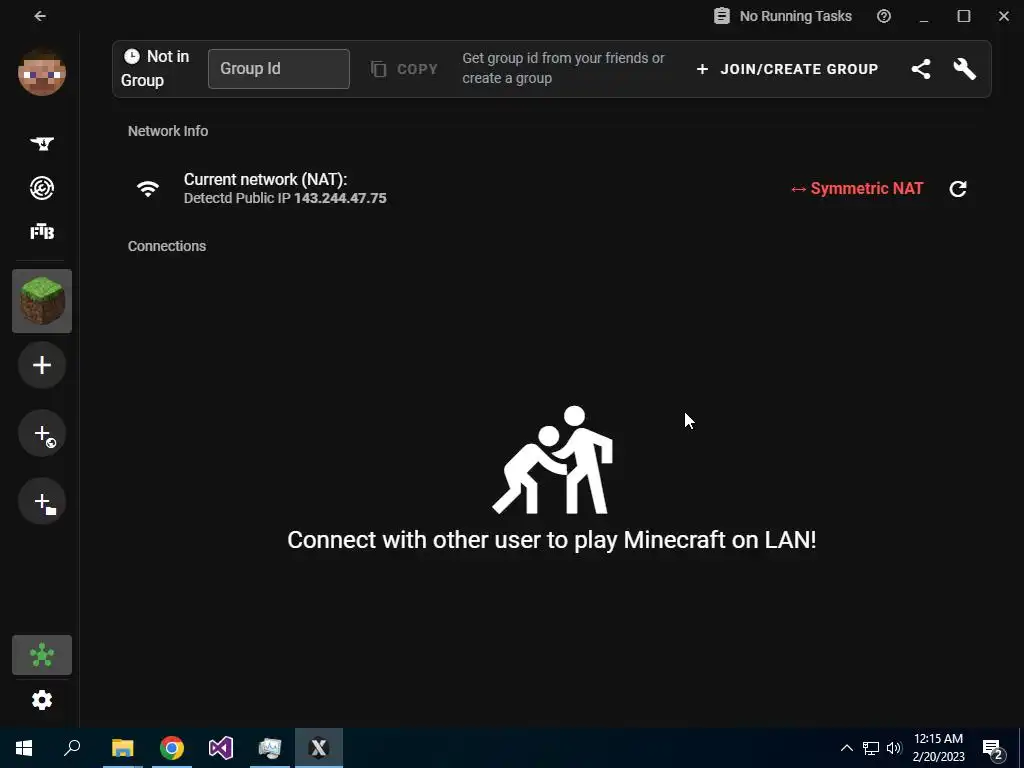Open the X launcher taskbar icon

coord(319,748)
